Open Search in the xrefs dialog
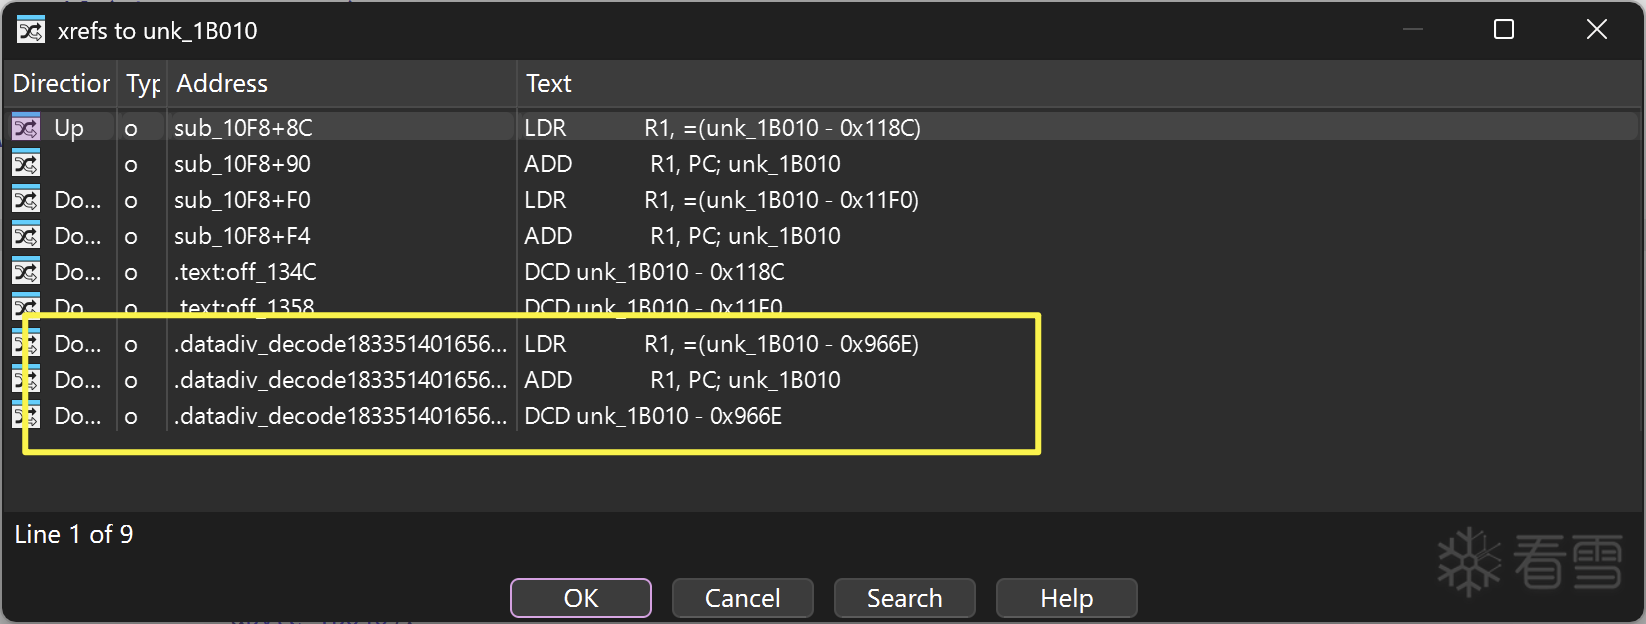The image size is (1646, 624). tap(904, 598)
